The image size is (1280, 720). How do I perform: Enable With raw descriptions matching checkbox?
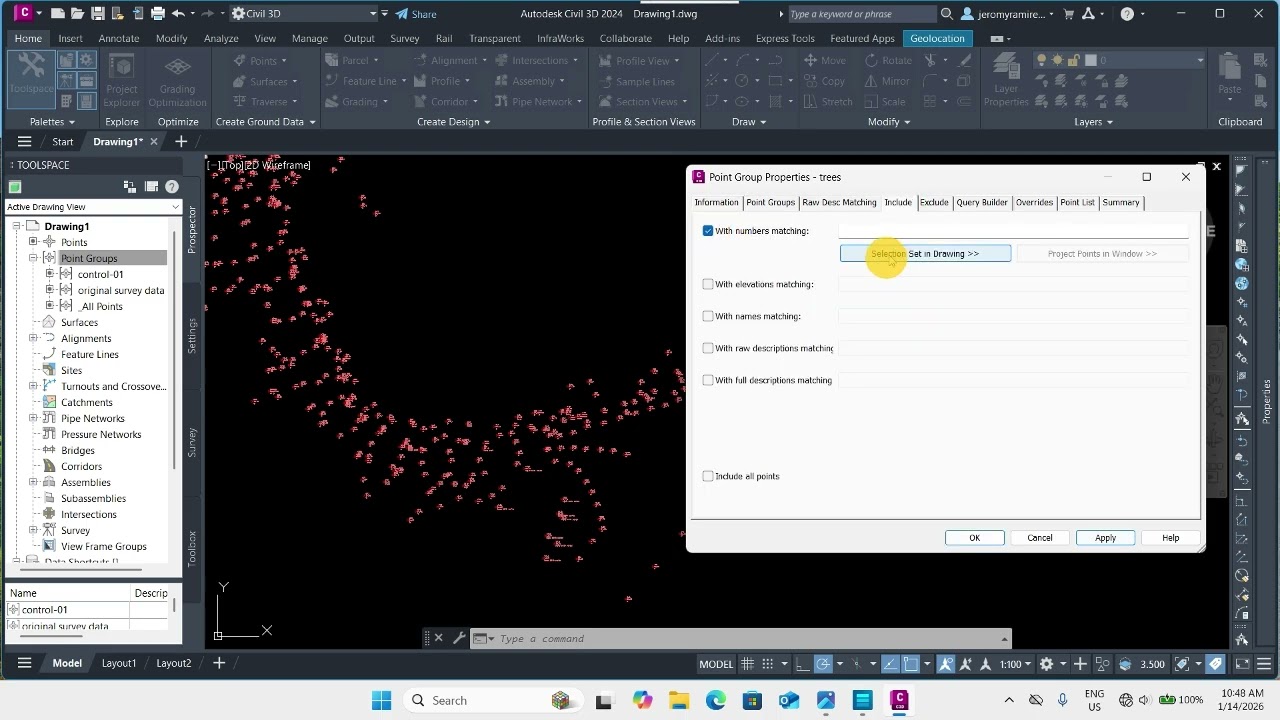point(708,348)
